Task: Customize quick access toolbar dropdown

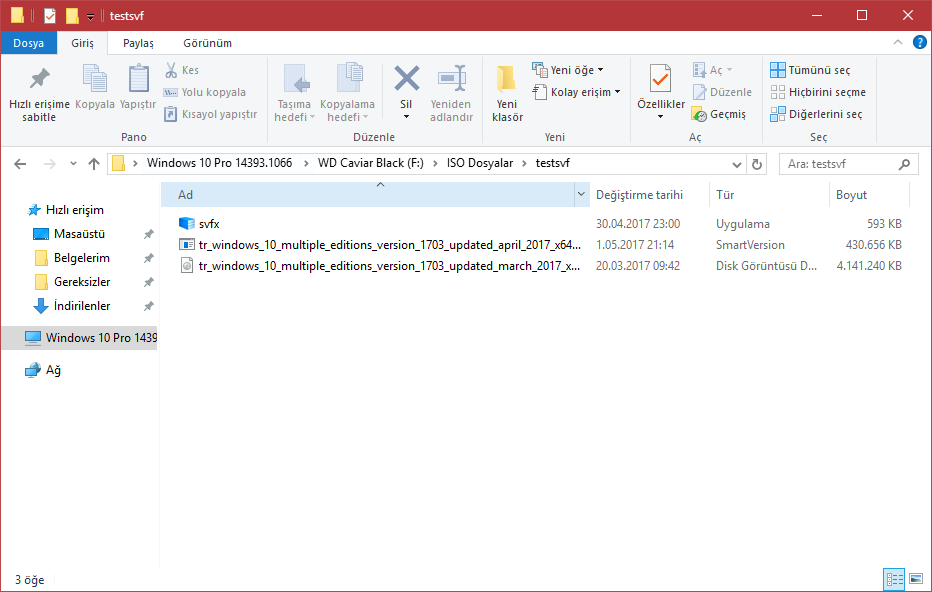Action: pos(90,17)
